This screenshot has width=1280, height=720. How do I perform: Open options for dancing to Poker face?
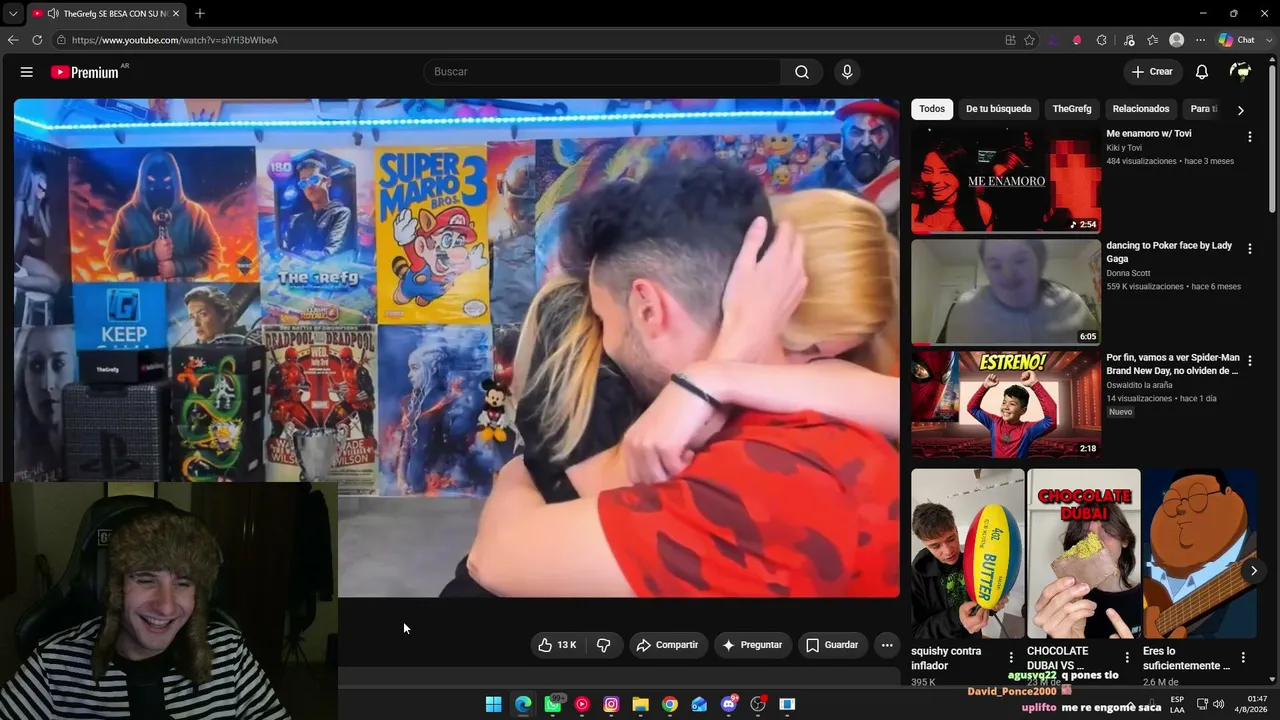1249,249
